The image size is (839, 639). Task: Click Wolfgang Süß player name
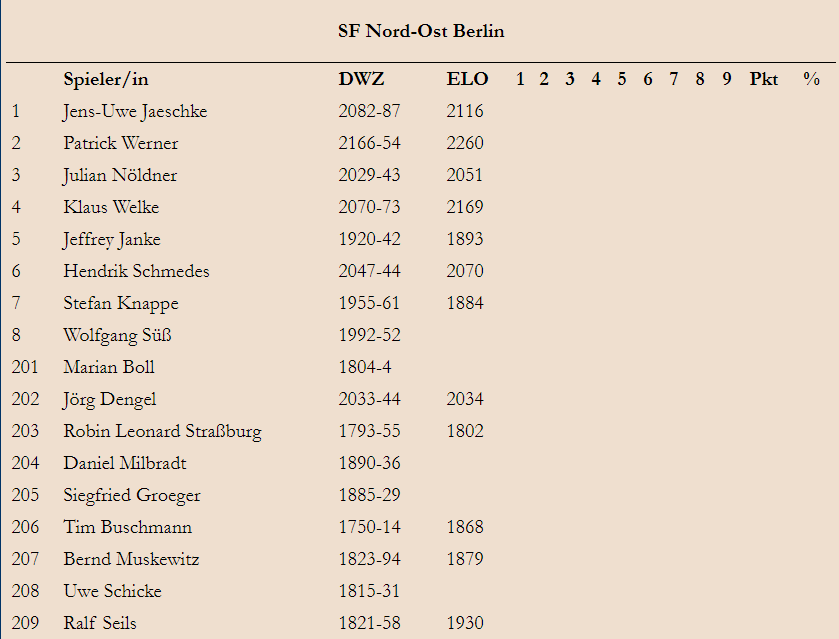click(117, 336)
